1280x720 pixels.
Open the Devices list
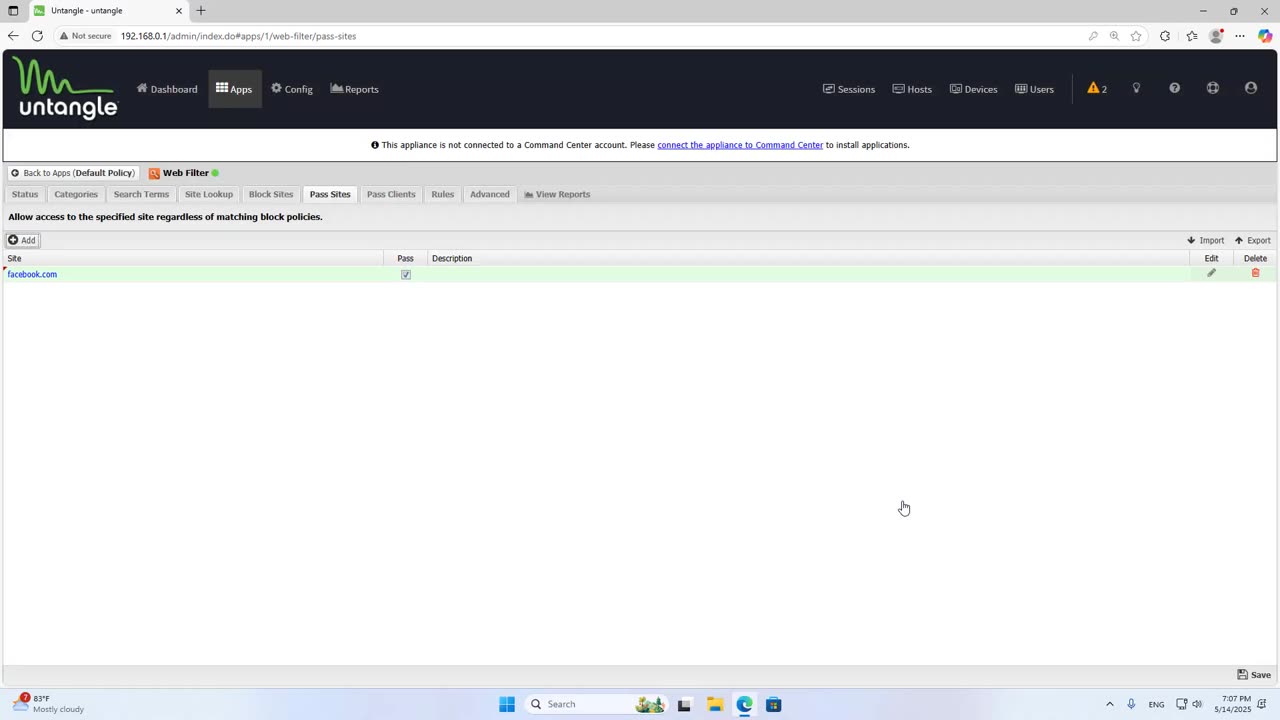pyautogui.click(x=974, y=89)
